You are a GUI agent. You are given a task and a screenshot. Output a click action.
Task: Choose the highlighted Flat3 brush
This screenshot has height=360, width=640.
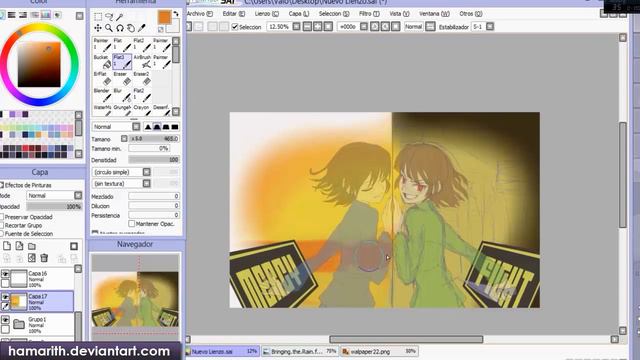coord(122,62)
